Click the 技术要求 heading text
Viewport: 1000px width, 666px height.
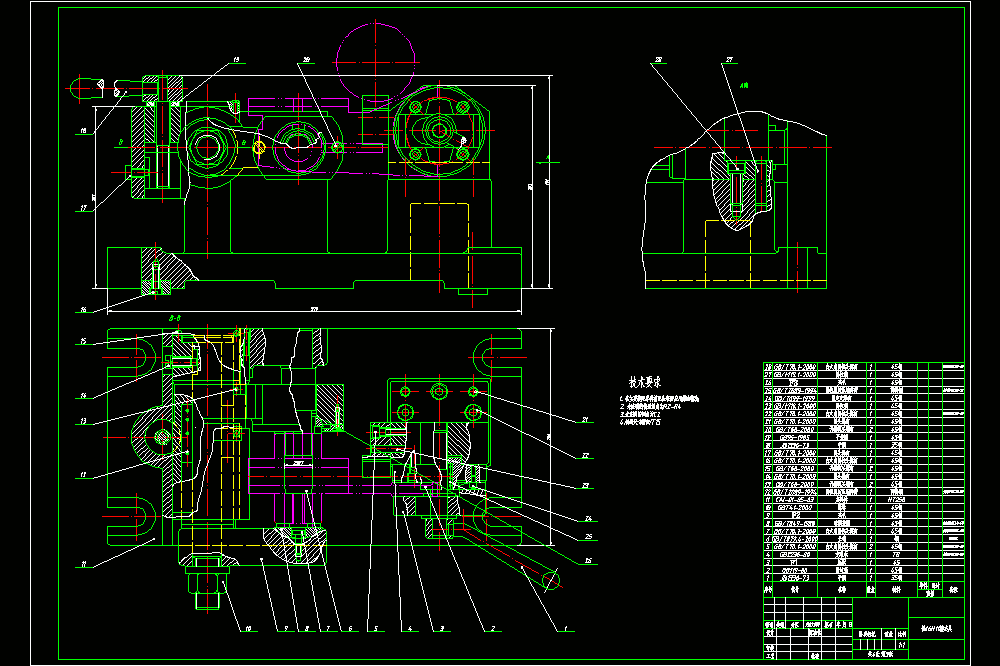[x=645, y=382]
